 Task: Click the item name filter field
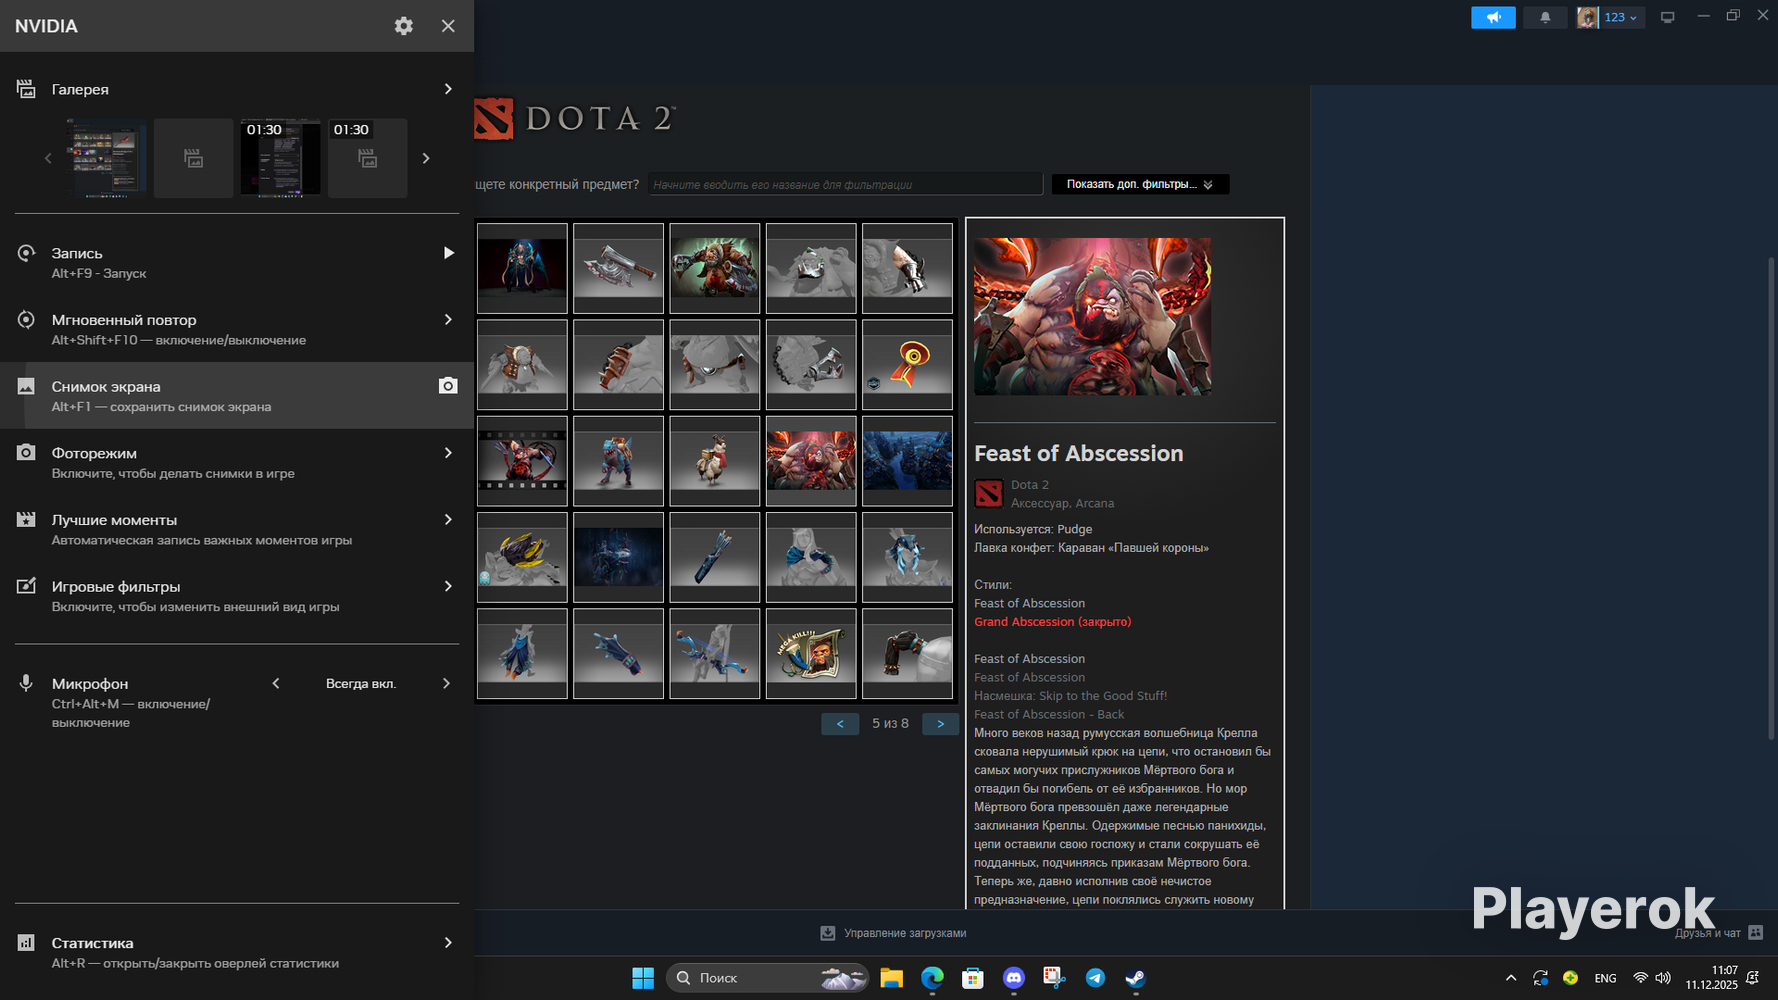tap(845, 184)
